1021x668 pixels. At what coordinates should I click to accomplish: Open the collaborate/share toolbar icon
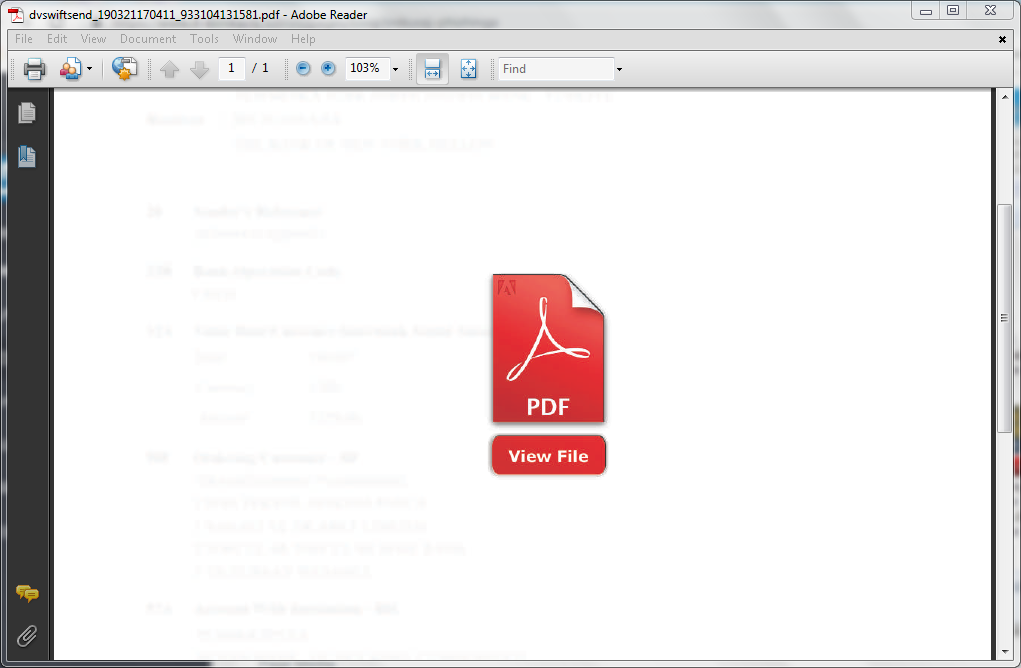71,69
